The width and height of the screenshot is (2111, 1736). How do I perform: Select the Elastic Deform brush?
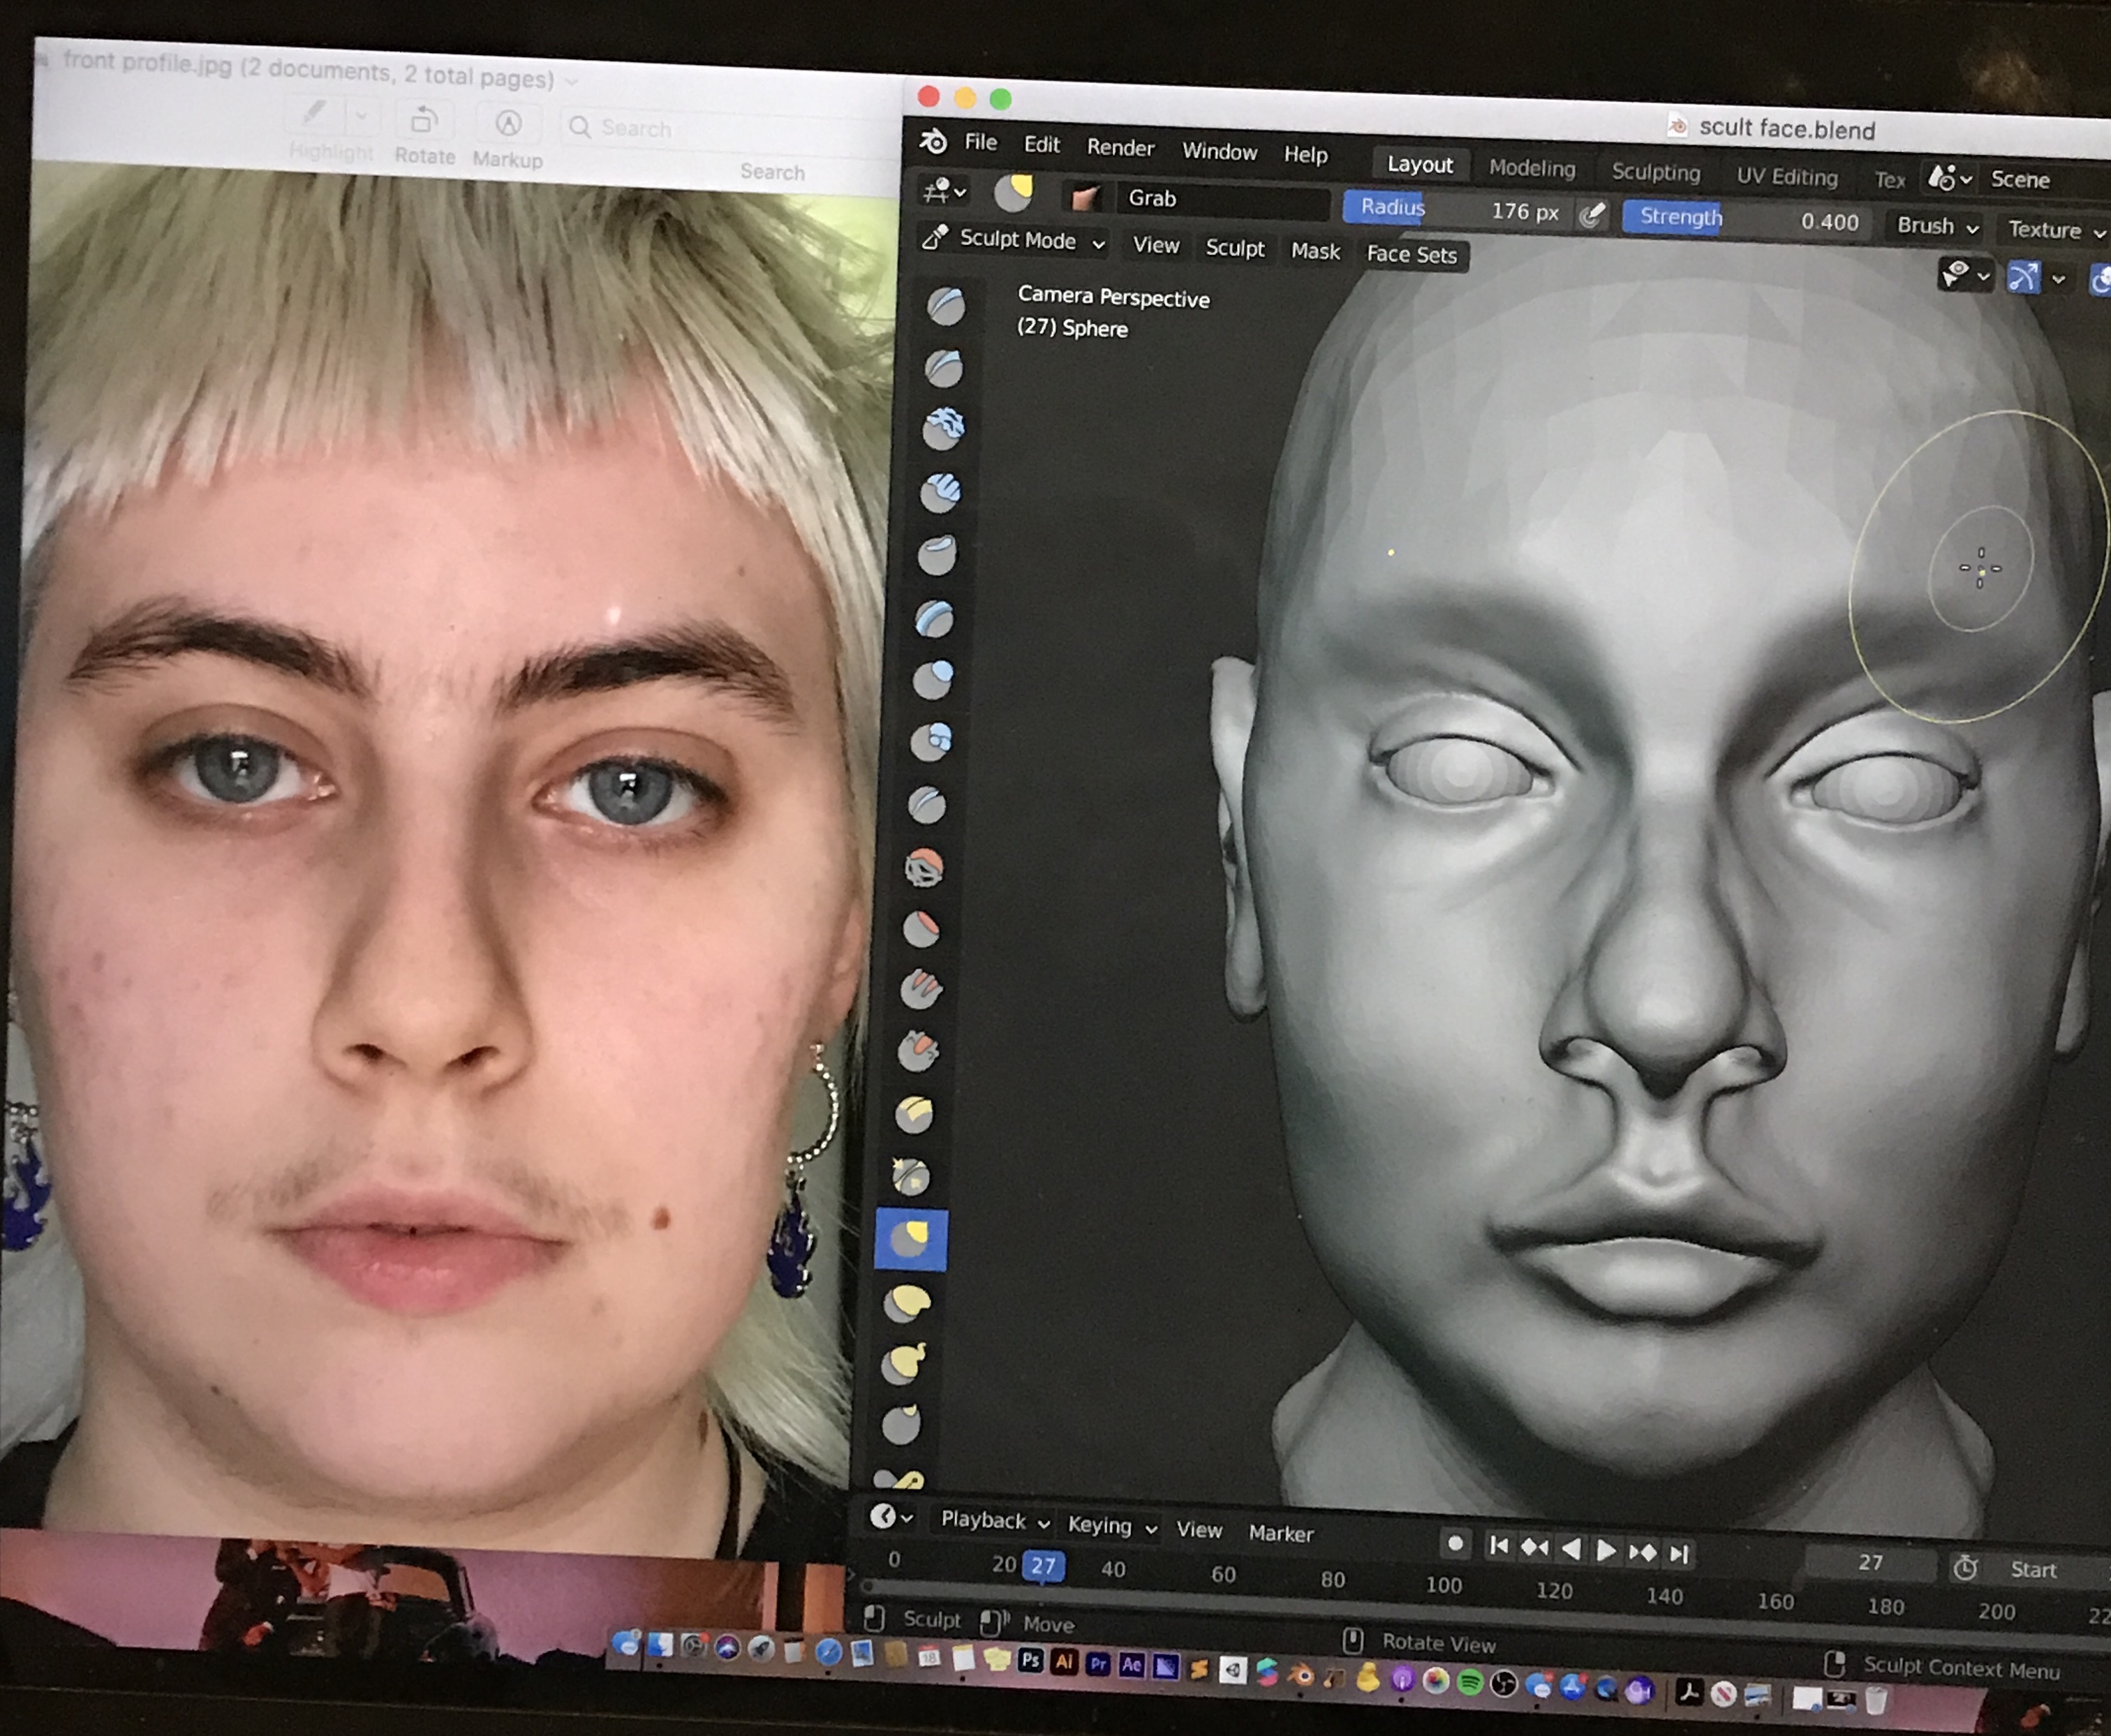tap(907, 1302)
